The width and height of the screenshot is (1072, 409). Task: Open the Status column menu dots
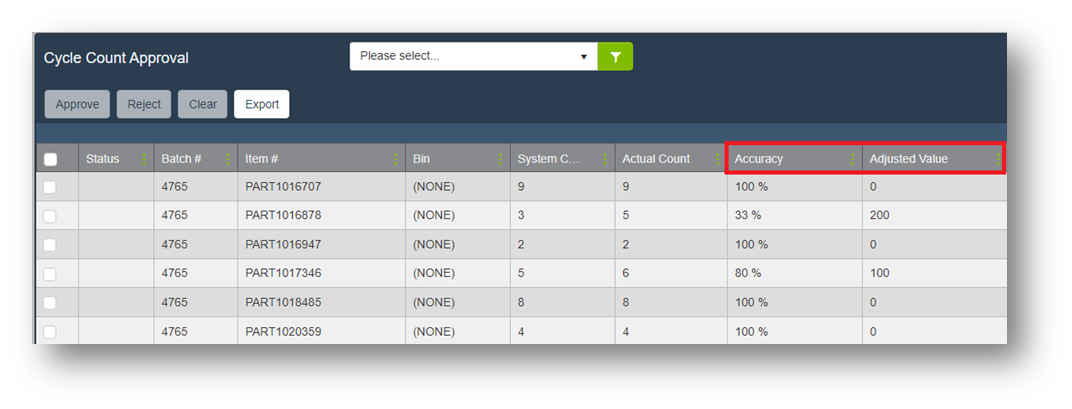pos(145,159)
